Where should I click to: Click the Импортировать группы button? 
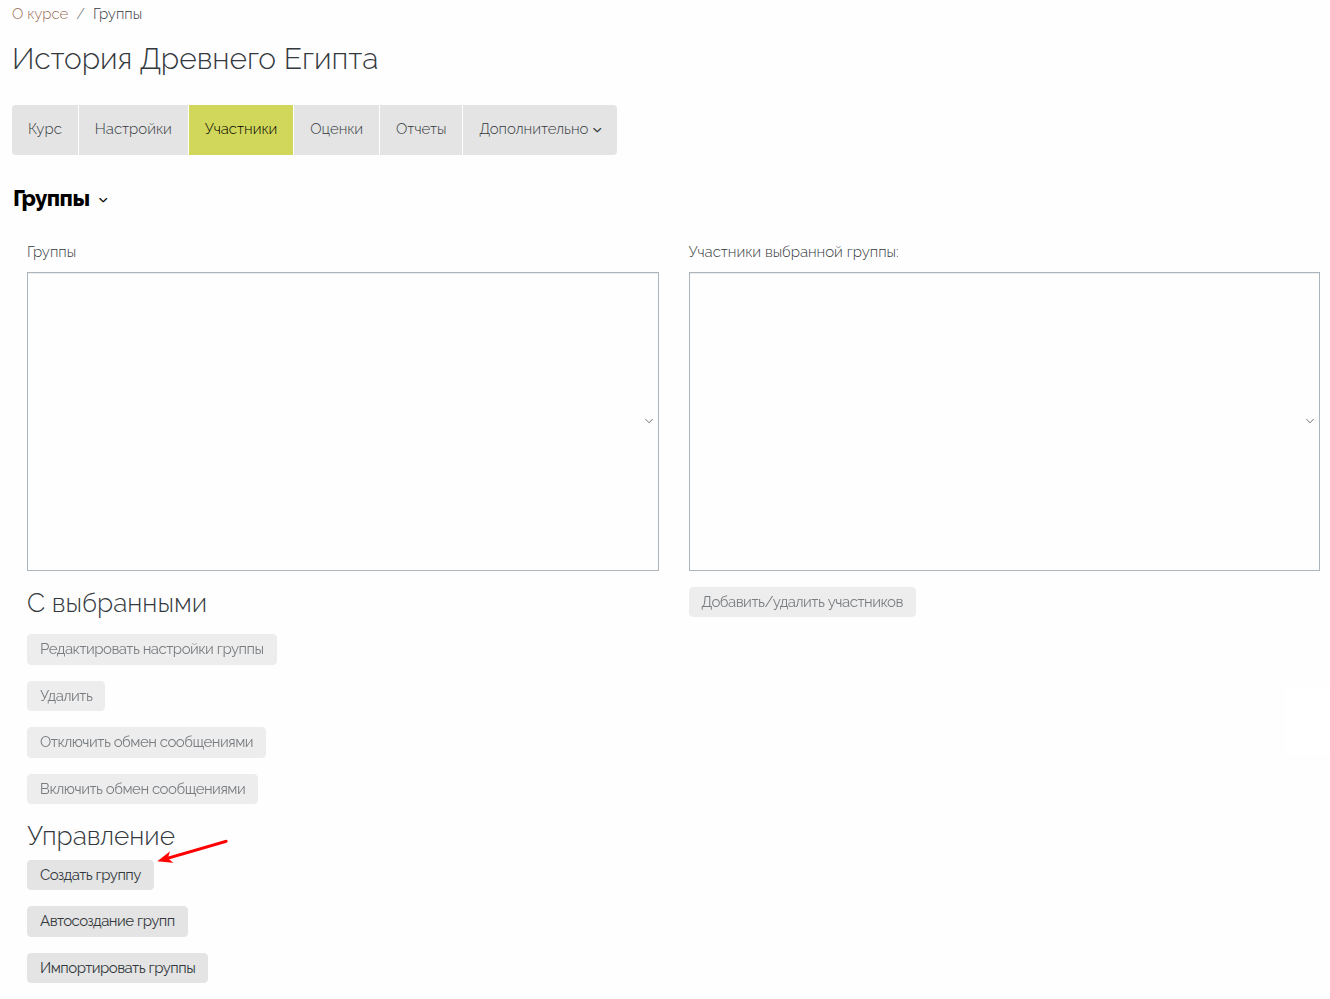117,968
